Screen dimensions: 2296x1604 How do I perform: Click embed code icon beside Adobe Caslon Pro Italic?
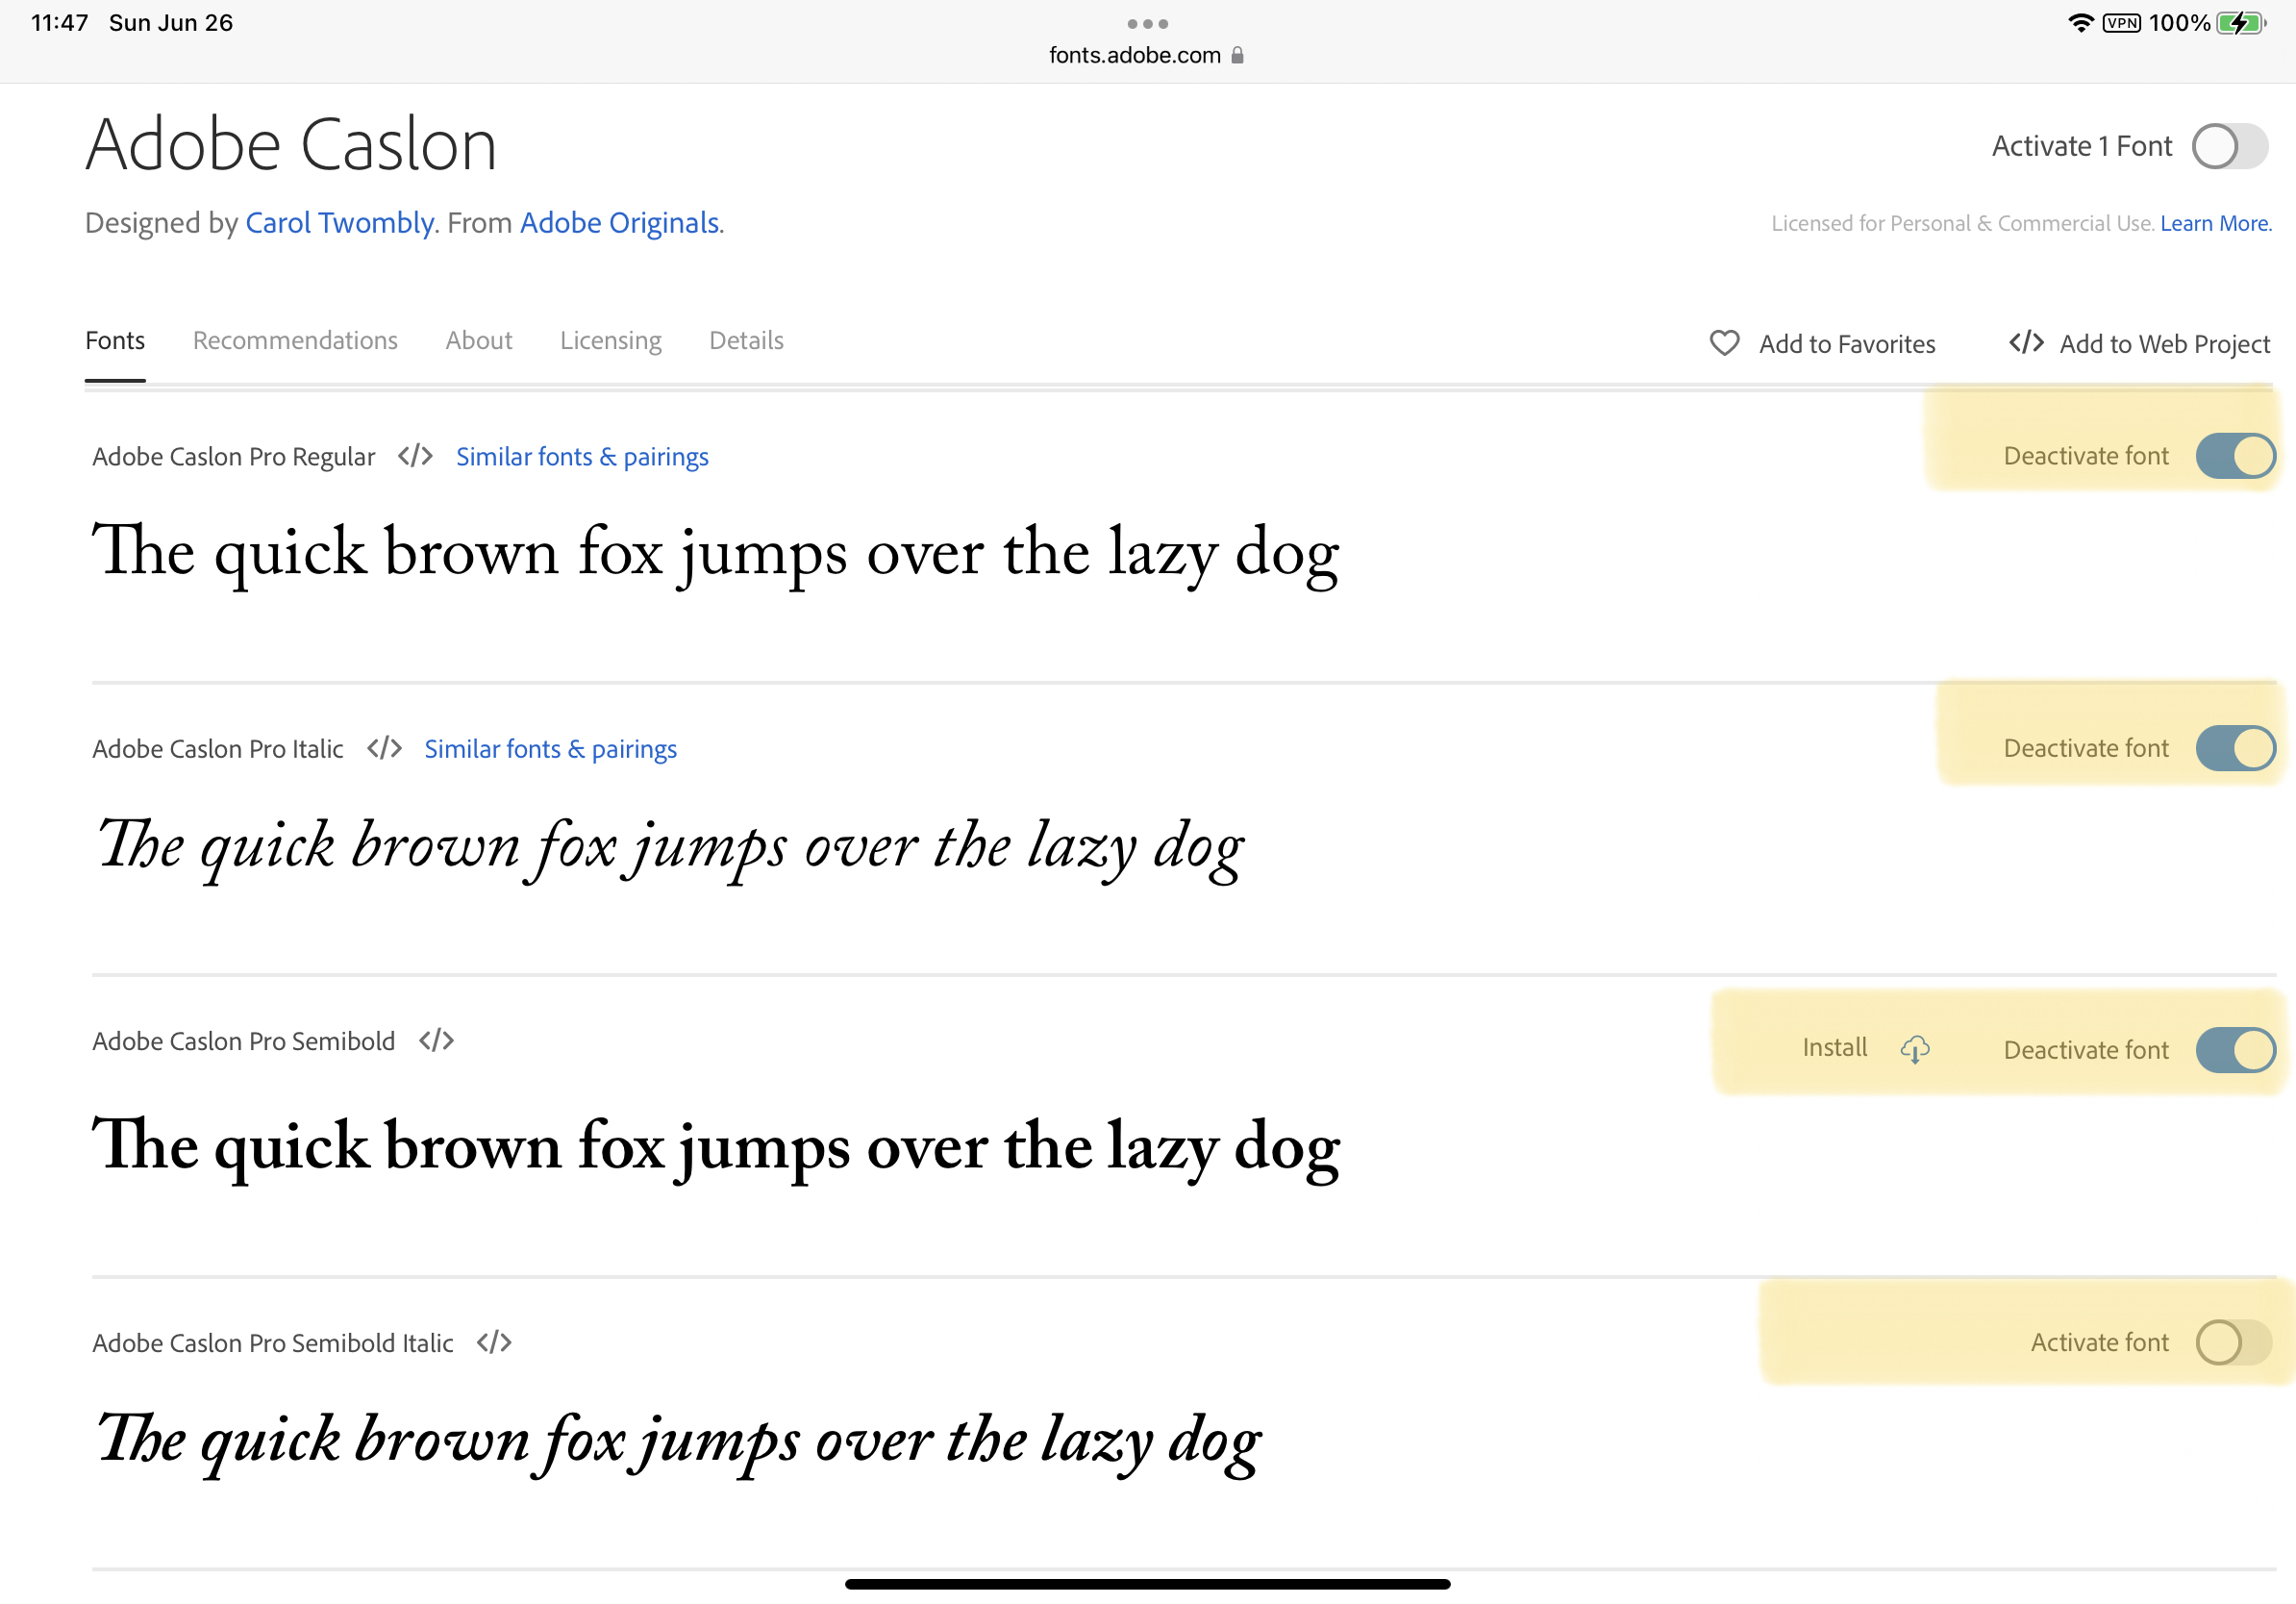click(384, 748)
